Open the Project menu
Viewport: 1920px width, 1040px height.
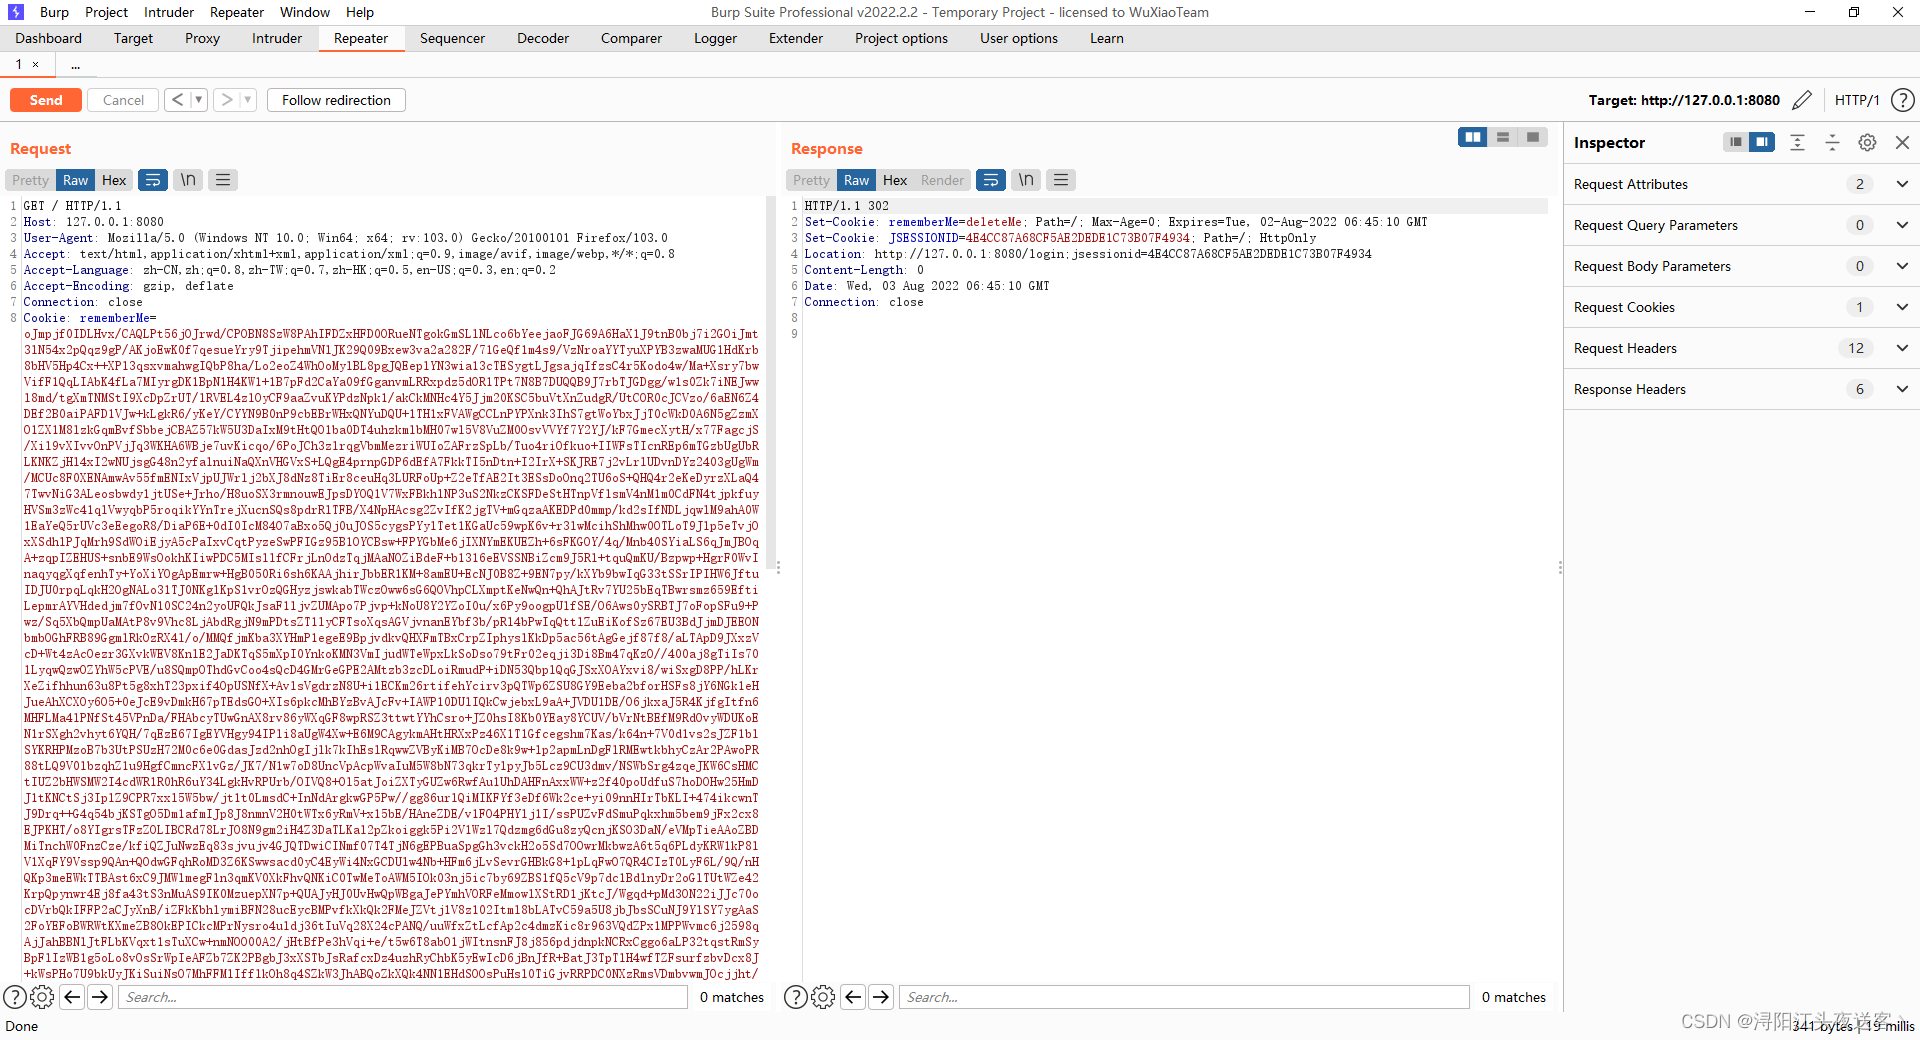(106, 12)
